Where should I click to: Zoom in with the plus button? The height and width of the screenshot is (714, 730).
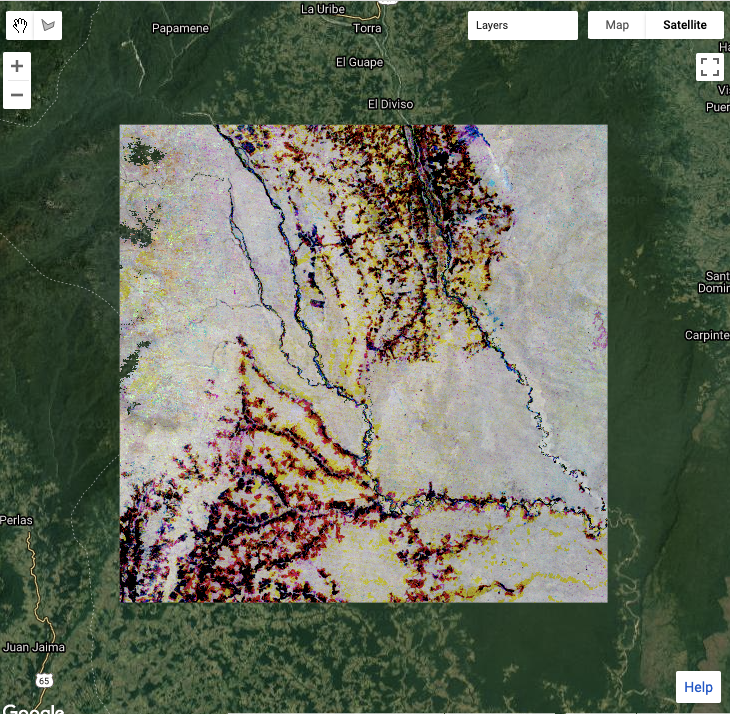[x=18, y=67]
